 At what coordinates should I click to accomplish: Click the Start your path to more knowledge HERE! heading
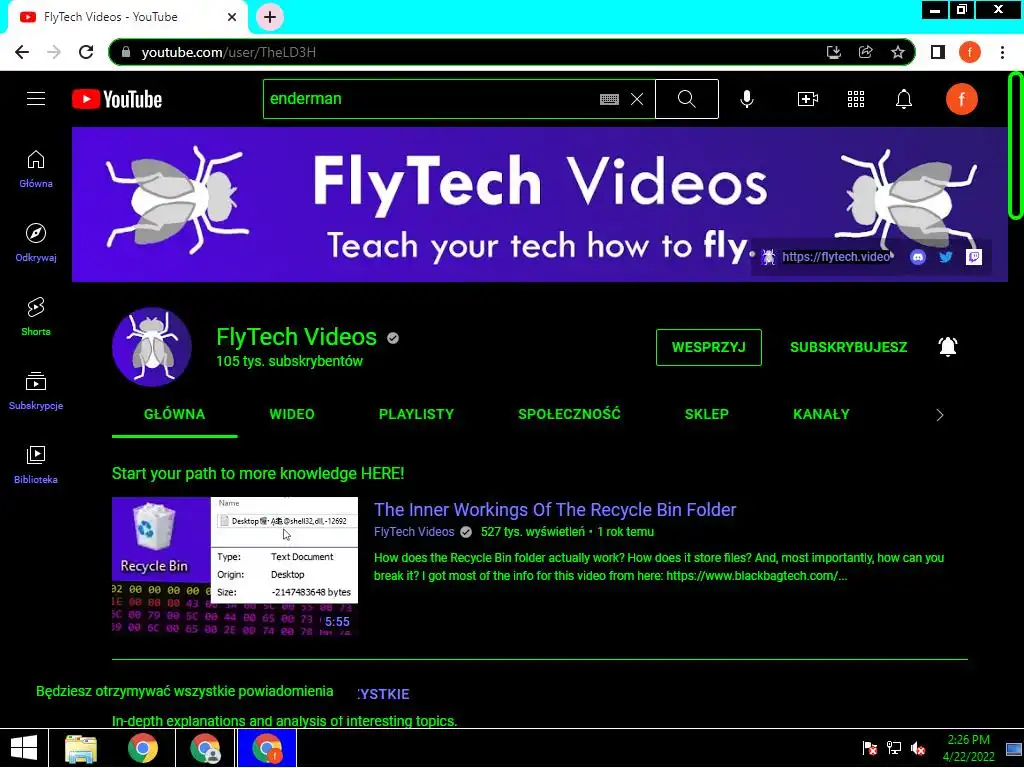[258, 473]
